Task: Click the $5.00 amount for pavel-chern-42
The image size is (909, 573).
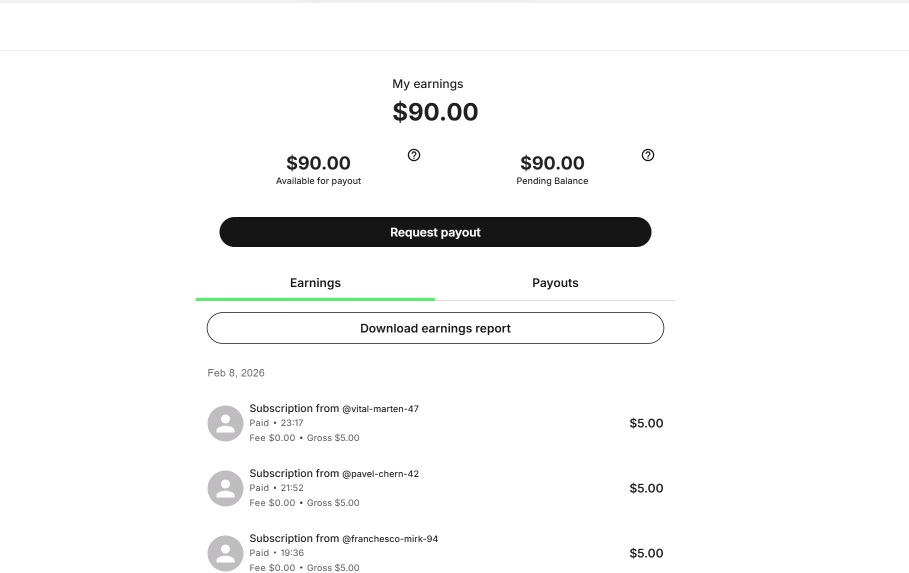Action: point(646,488)
